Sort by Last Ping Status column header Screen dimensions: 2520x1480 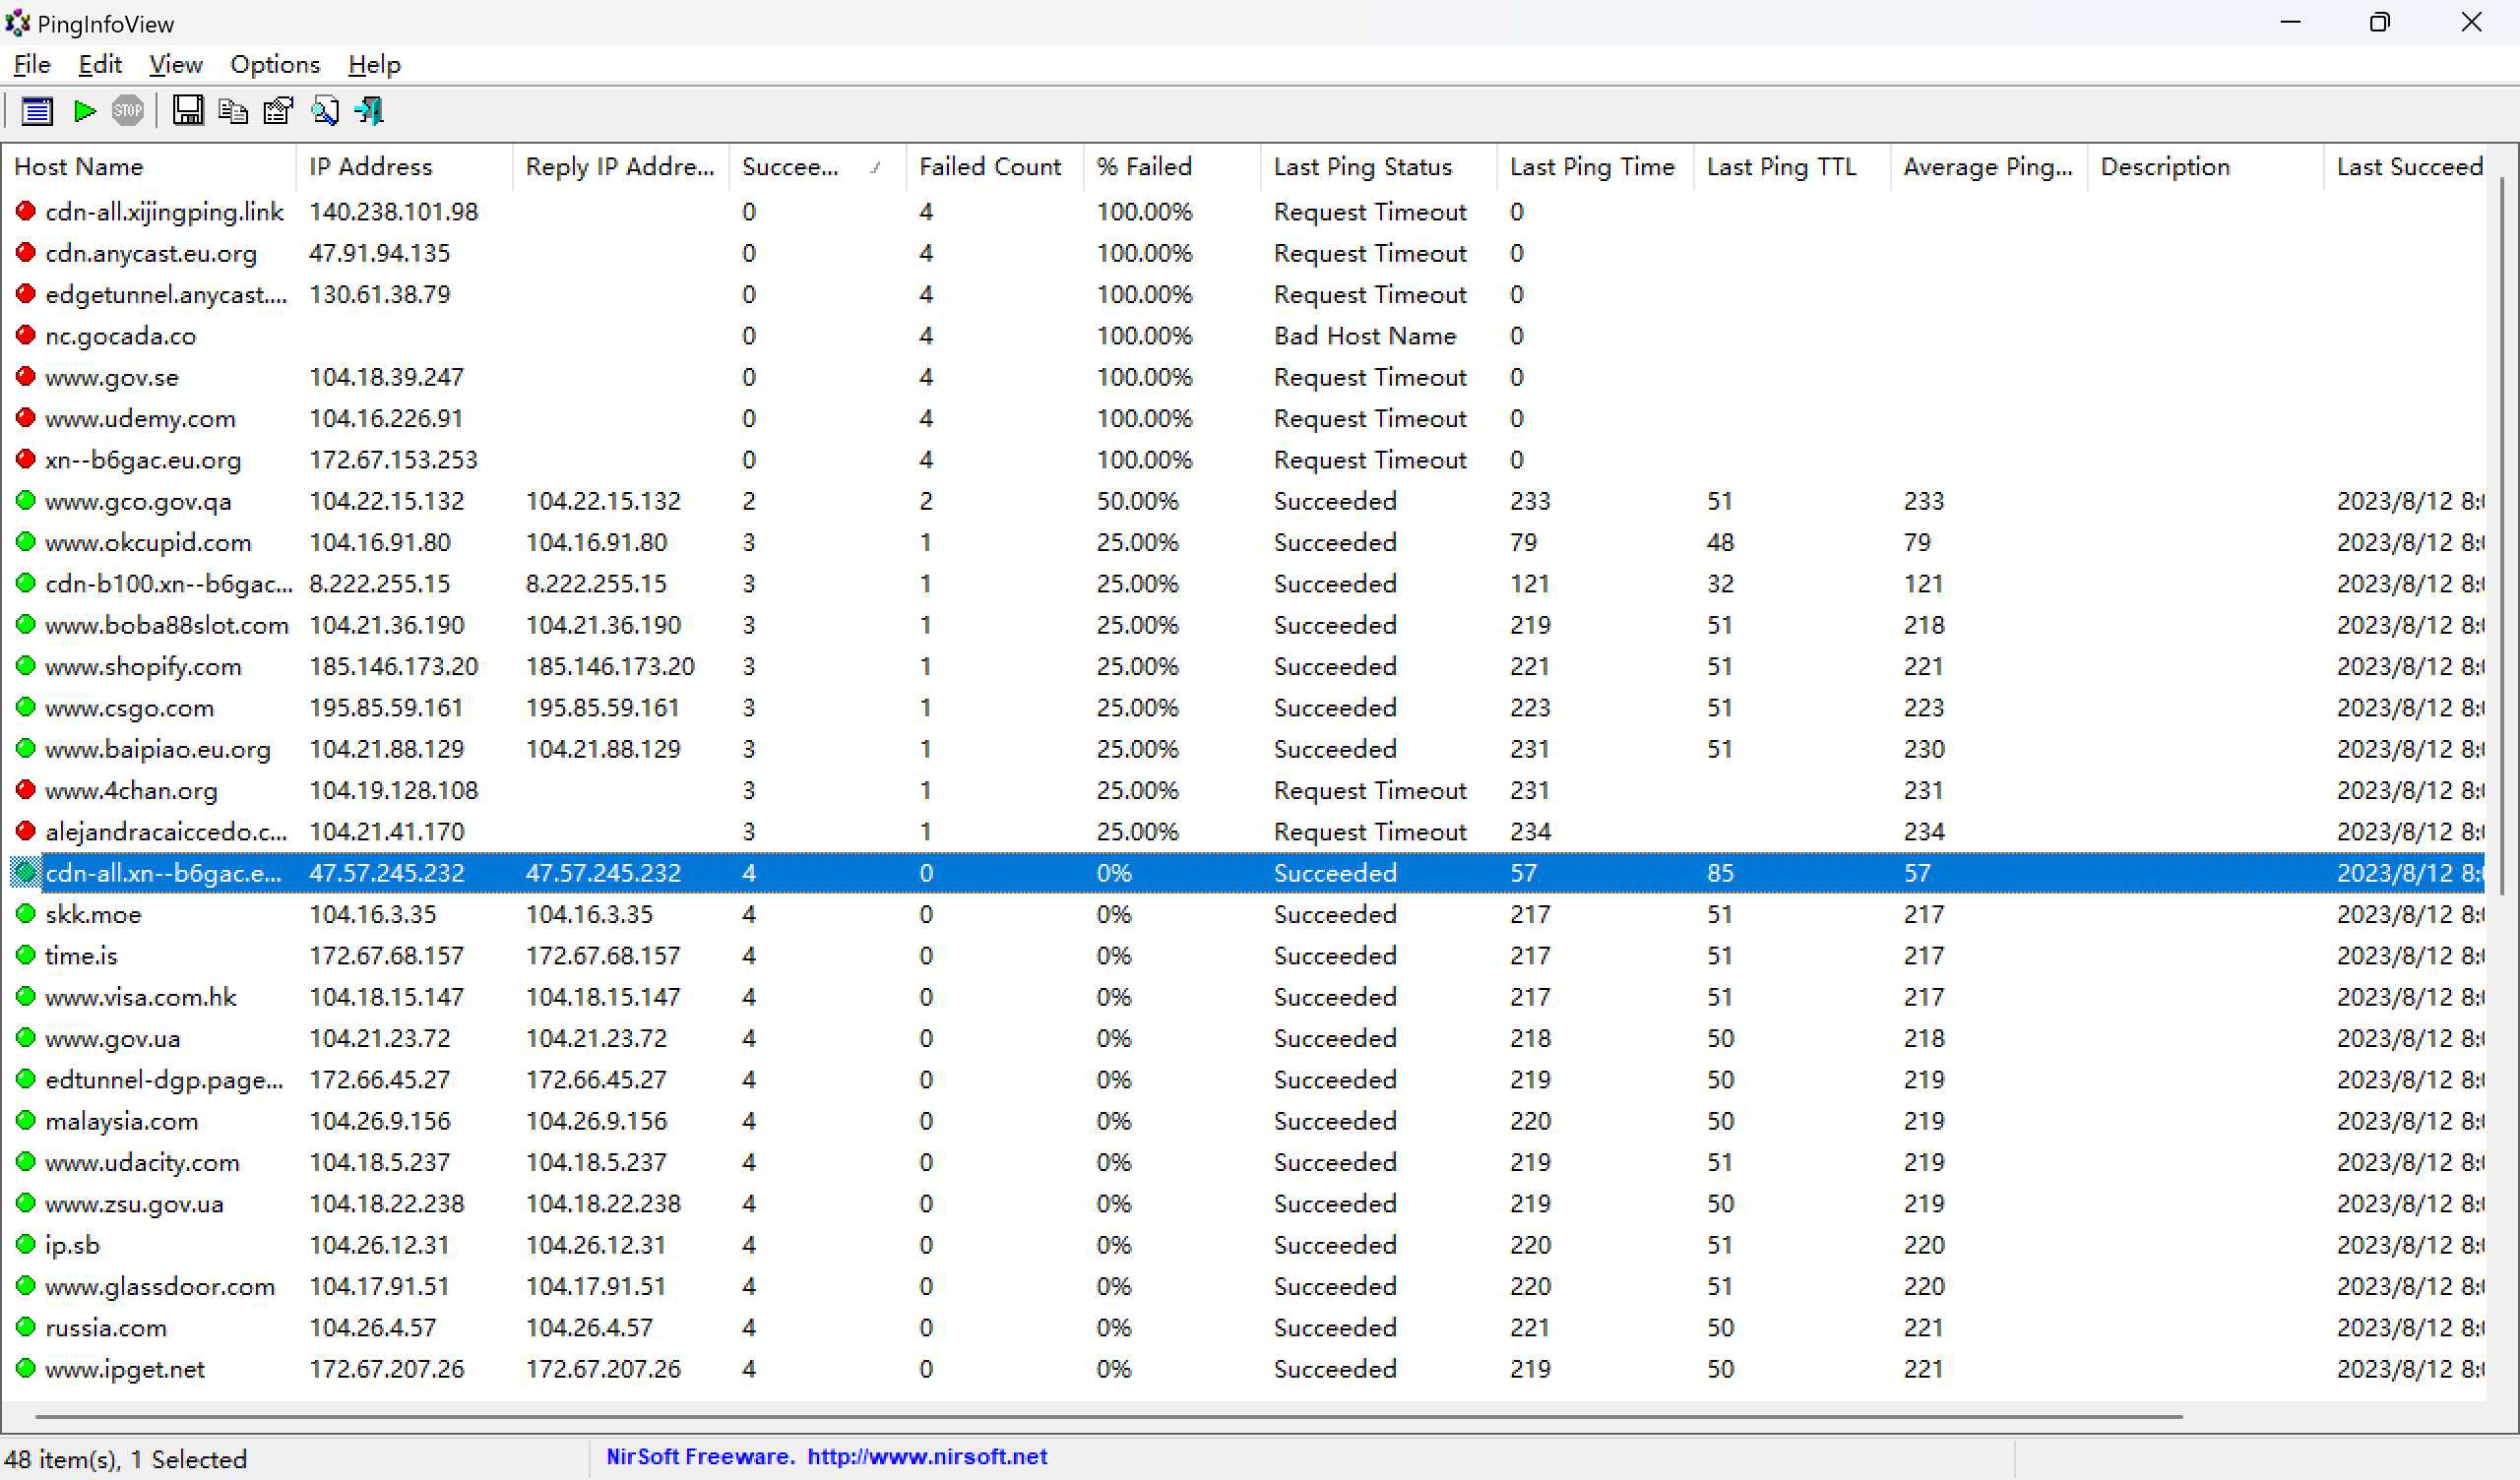tap(1379, 166)
